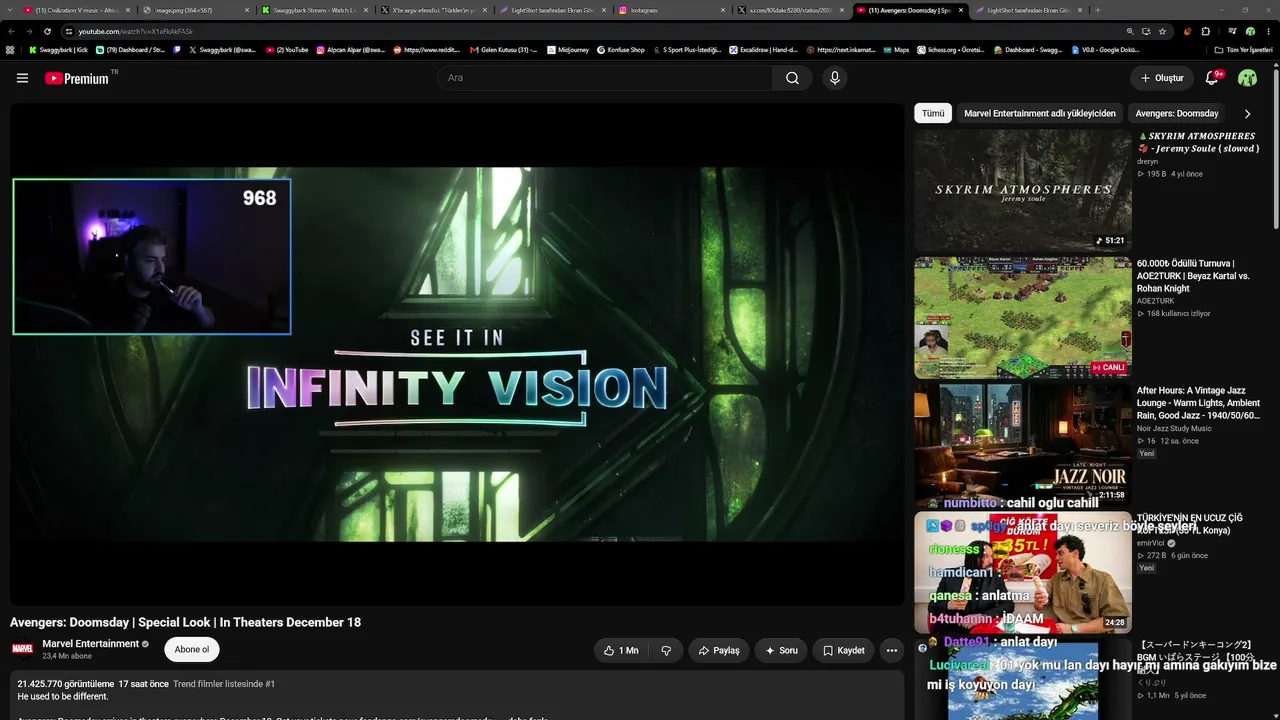Switch to the Instagram tab
The height and width of the screenshot is (720, 1280).
670,10
